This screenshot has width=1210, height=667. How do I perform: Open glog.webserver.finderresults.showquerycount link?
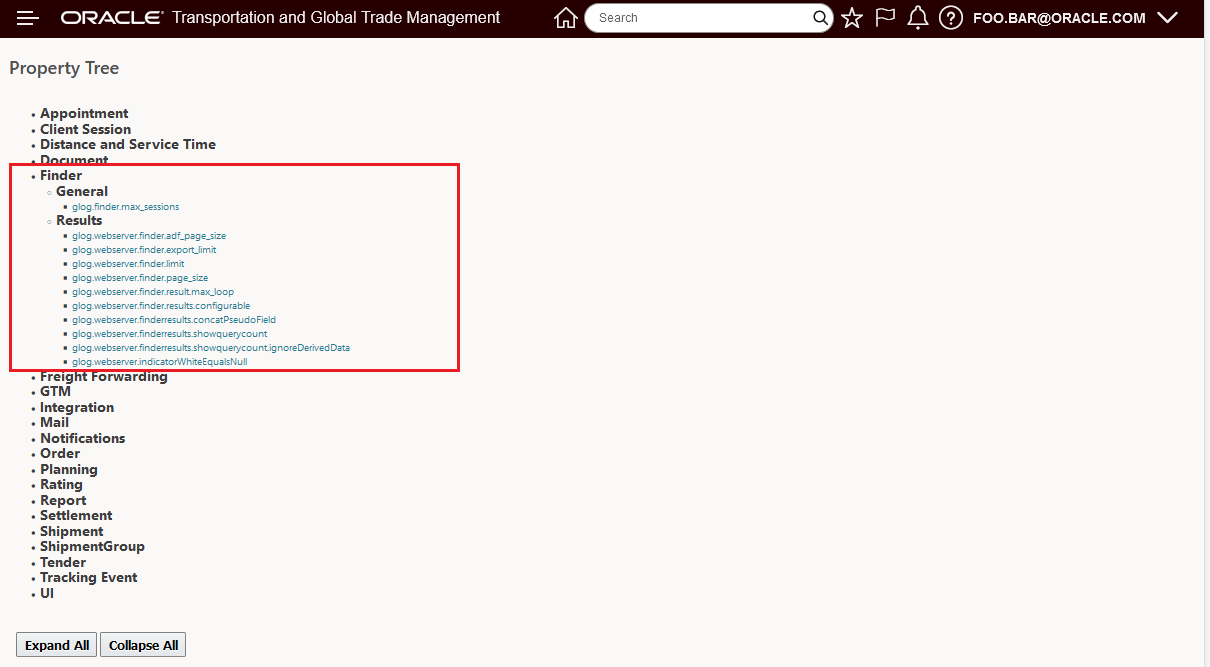click(x=170, y=334)
